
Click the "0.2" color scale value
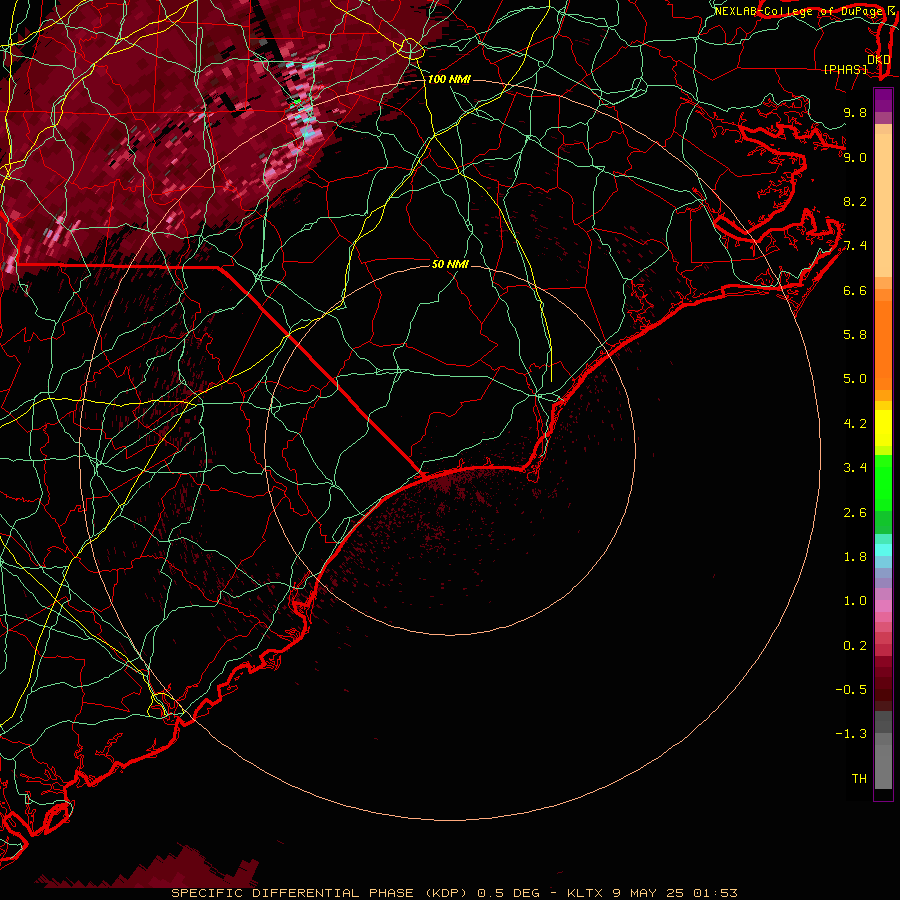click(855, 646)
